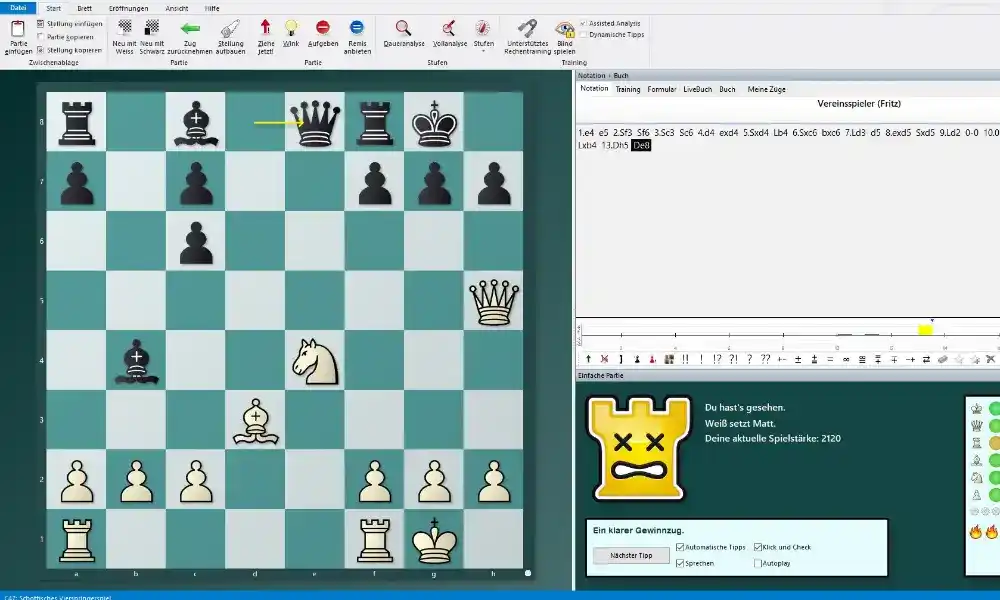Offer a draw with Remis anbieten
Image resolution: width=1000 pixels, height=600 pixels.
click(x=356, y=36)
